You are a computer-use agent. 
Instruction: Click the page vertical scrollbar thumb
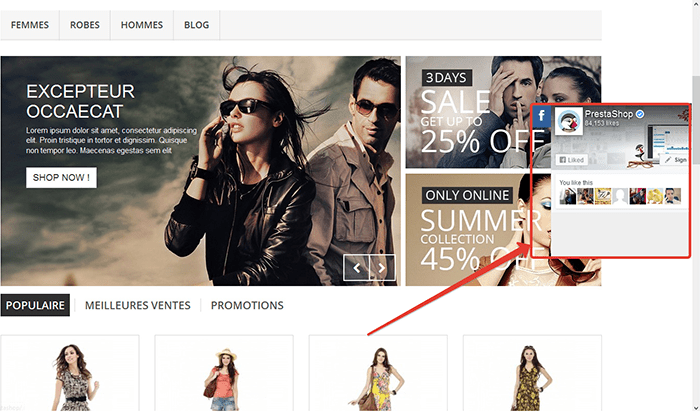pos(696,120)
